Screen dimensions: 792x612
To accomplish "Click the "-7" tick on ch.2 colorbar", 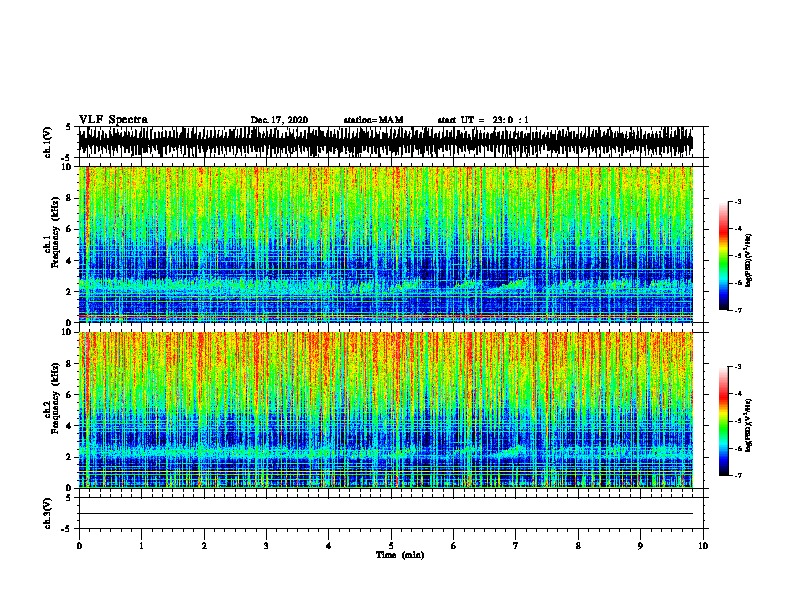I will (x=737, y=476).
